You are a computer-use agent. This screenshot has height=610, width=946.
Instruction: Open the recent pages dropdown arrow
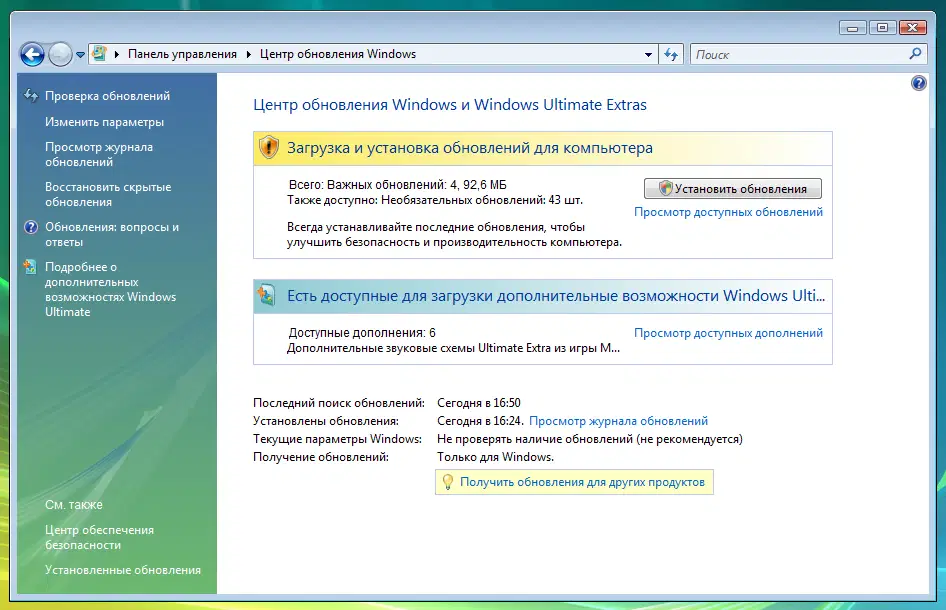[80, 55]
